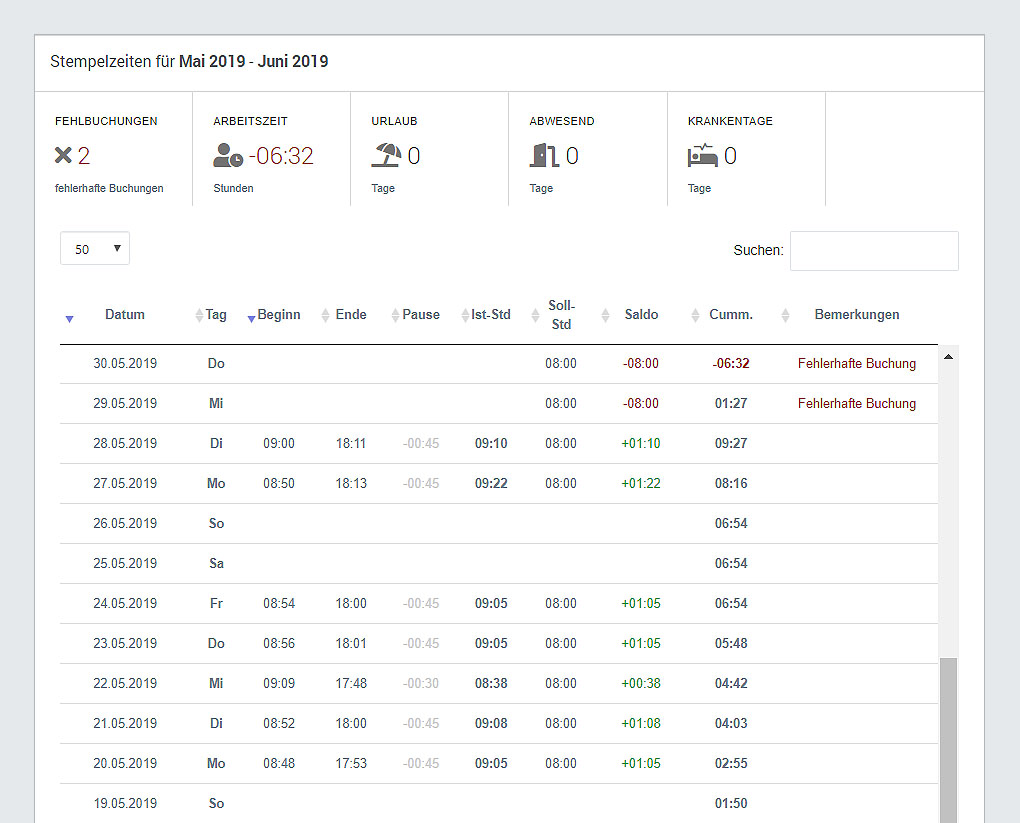This screenshot has height=823, width=1020.
Task: Sort table by Datum column
Action: [125, 315]
